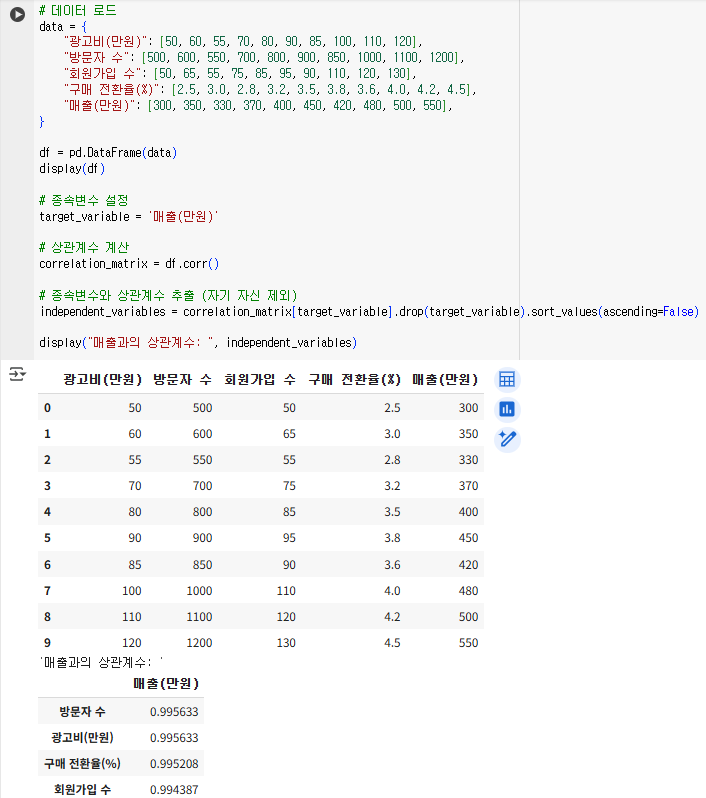Click the 매출(만원) header of correlation table
Screen dimensions: 706x798
pyautogui.click(x=166, y=683)
